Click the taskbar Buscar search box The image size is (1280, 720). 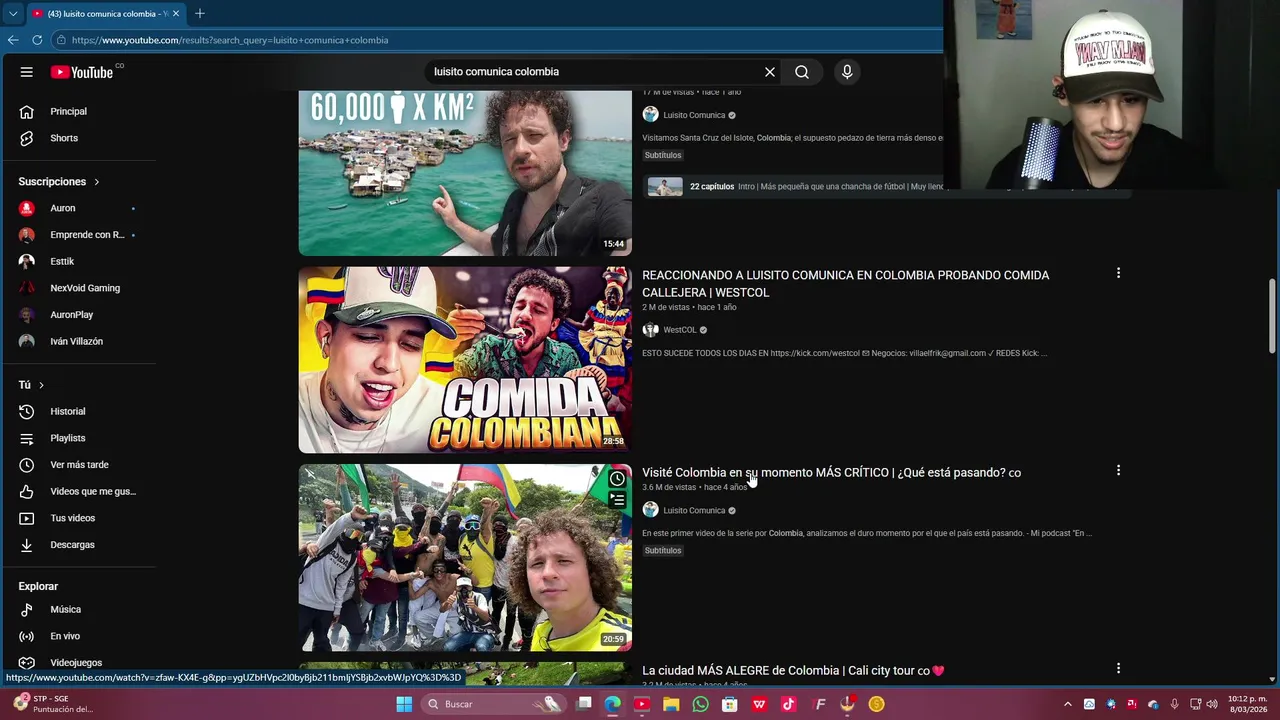(x=493, y=704)
